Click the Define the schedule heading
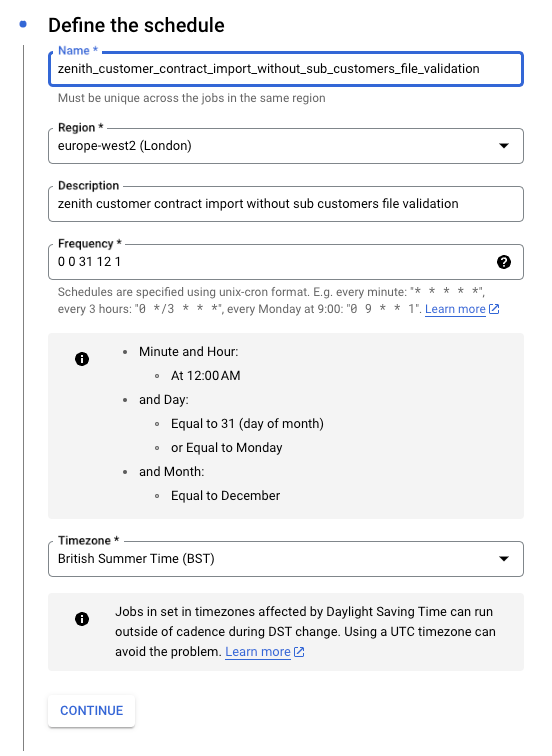 click(x=136, y=25)
